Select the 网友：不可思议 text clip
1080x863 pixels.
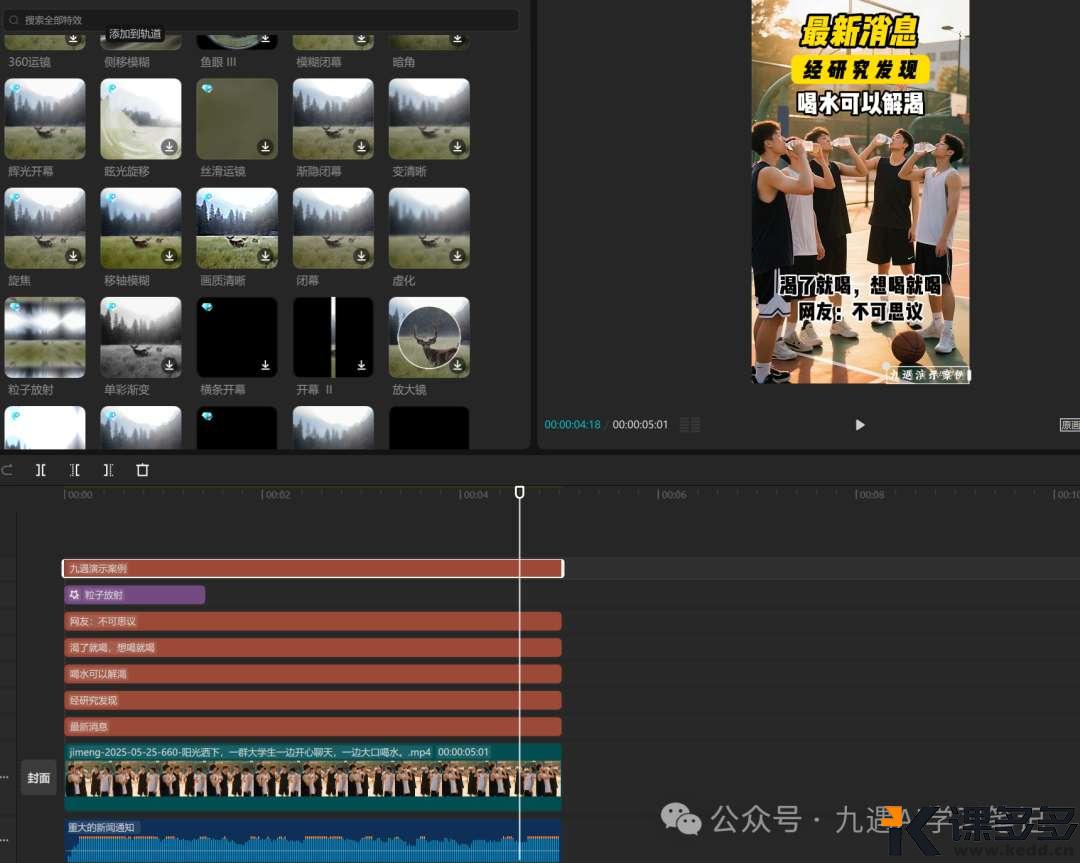coord(313,621)
